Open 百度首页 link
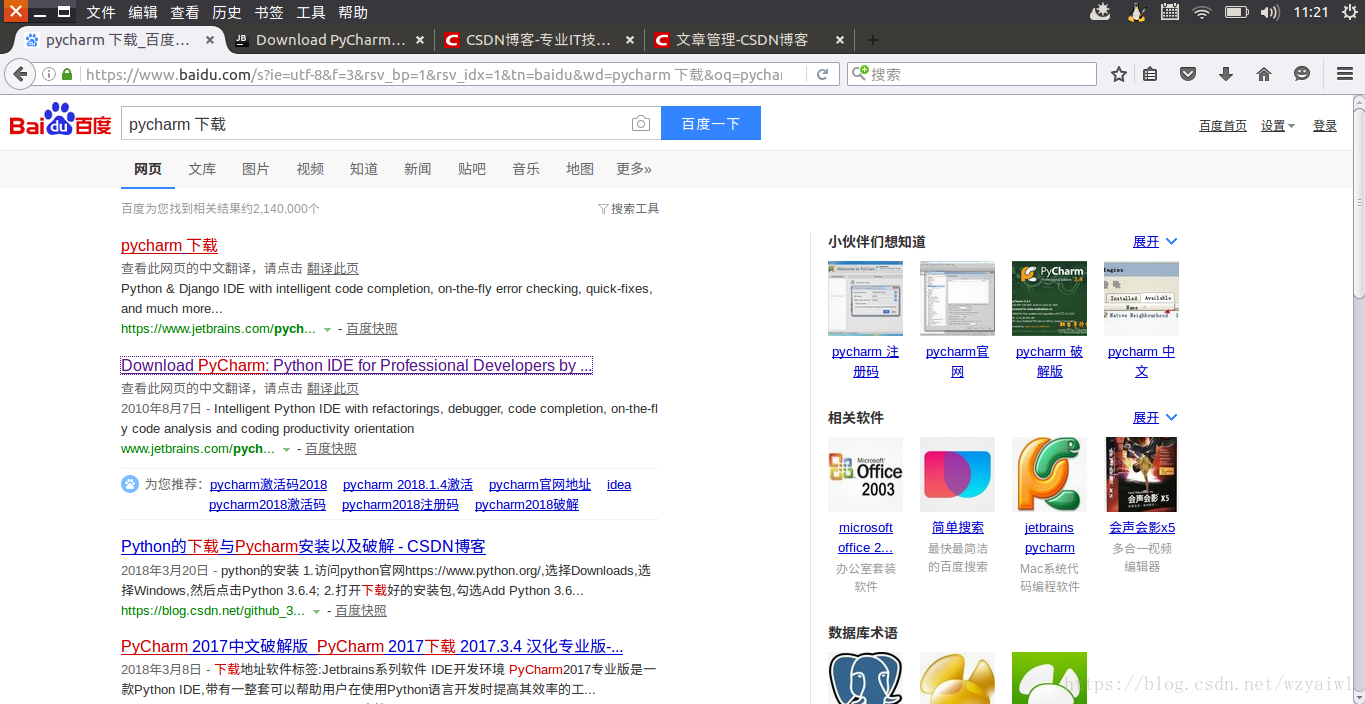Viewport: 1365px width, 704px height. tap(1223, 126)
